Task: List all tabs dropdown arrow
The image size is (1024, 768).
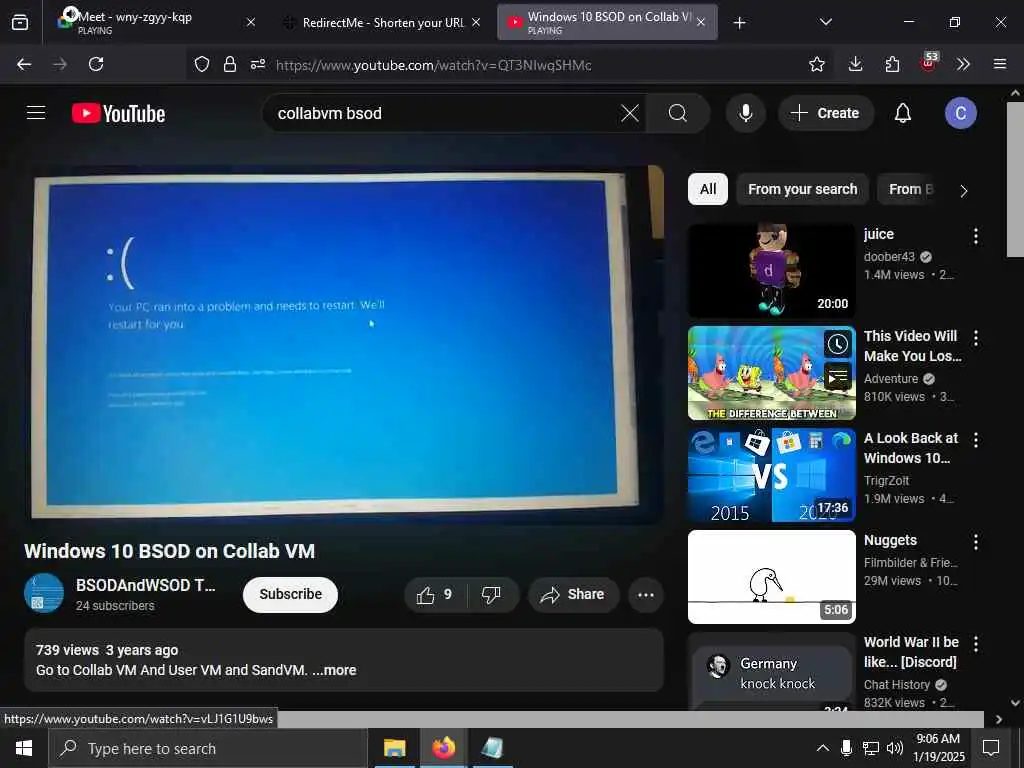Action: (x=825, y=22)
